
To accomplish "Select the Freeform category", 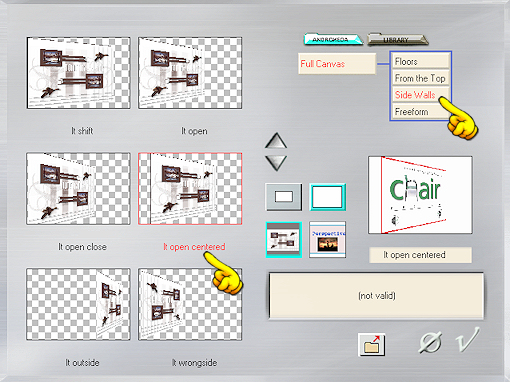I will pyautogui.click(x=421, y=112).
